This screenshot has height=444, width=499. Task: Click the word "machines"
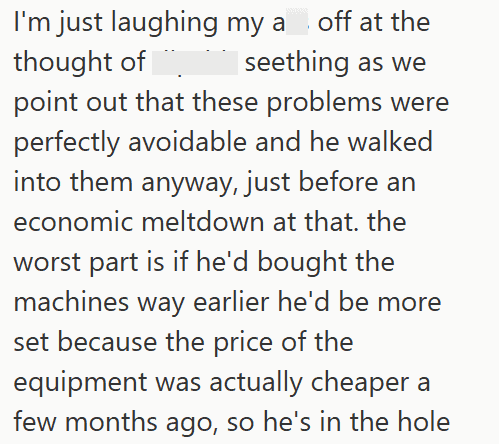(71, 302)
